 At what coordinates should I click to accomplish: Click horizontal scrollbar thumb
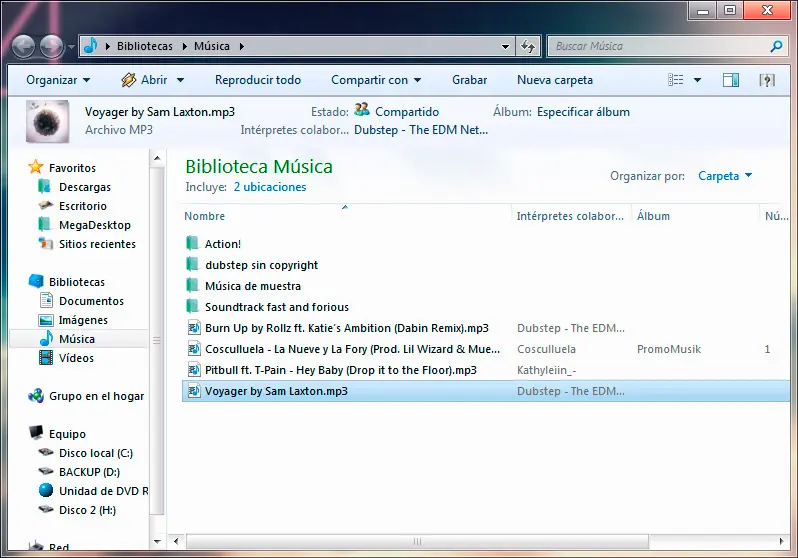click(417, 541)
